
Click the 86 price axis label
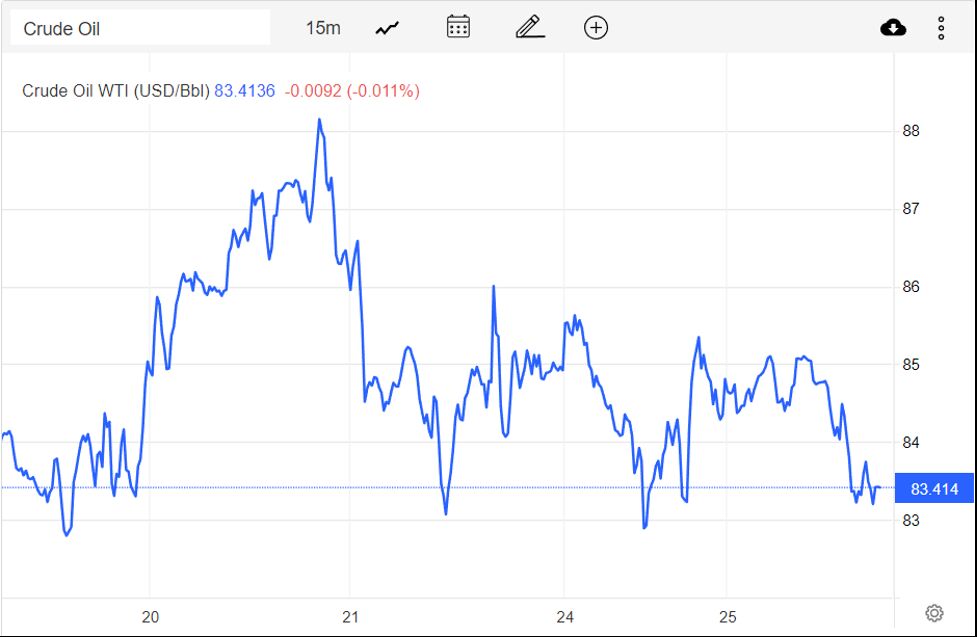point(911,287)
